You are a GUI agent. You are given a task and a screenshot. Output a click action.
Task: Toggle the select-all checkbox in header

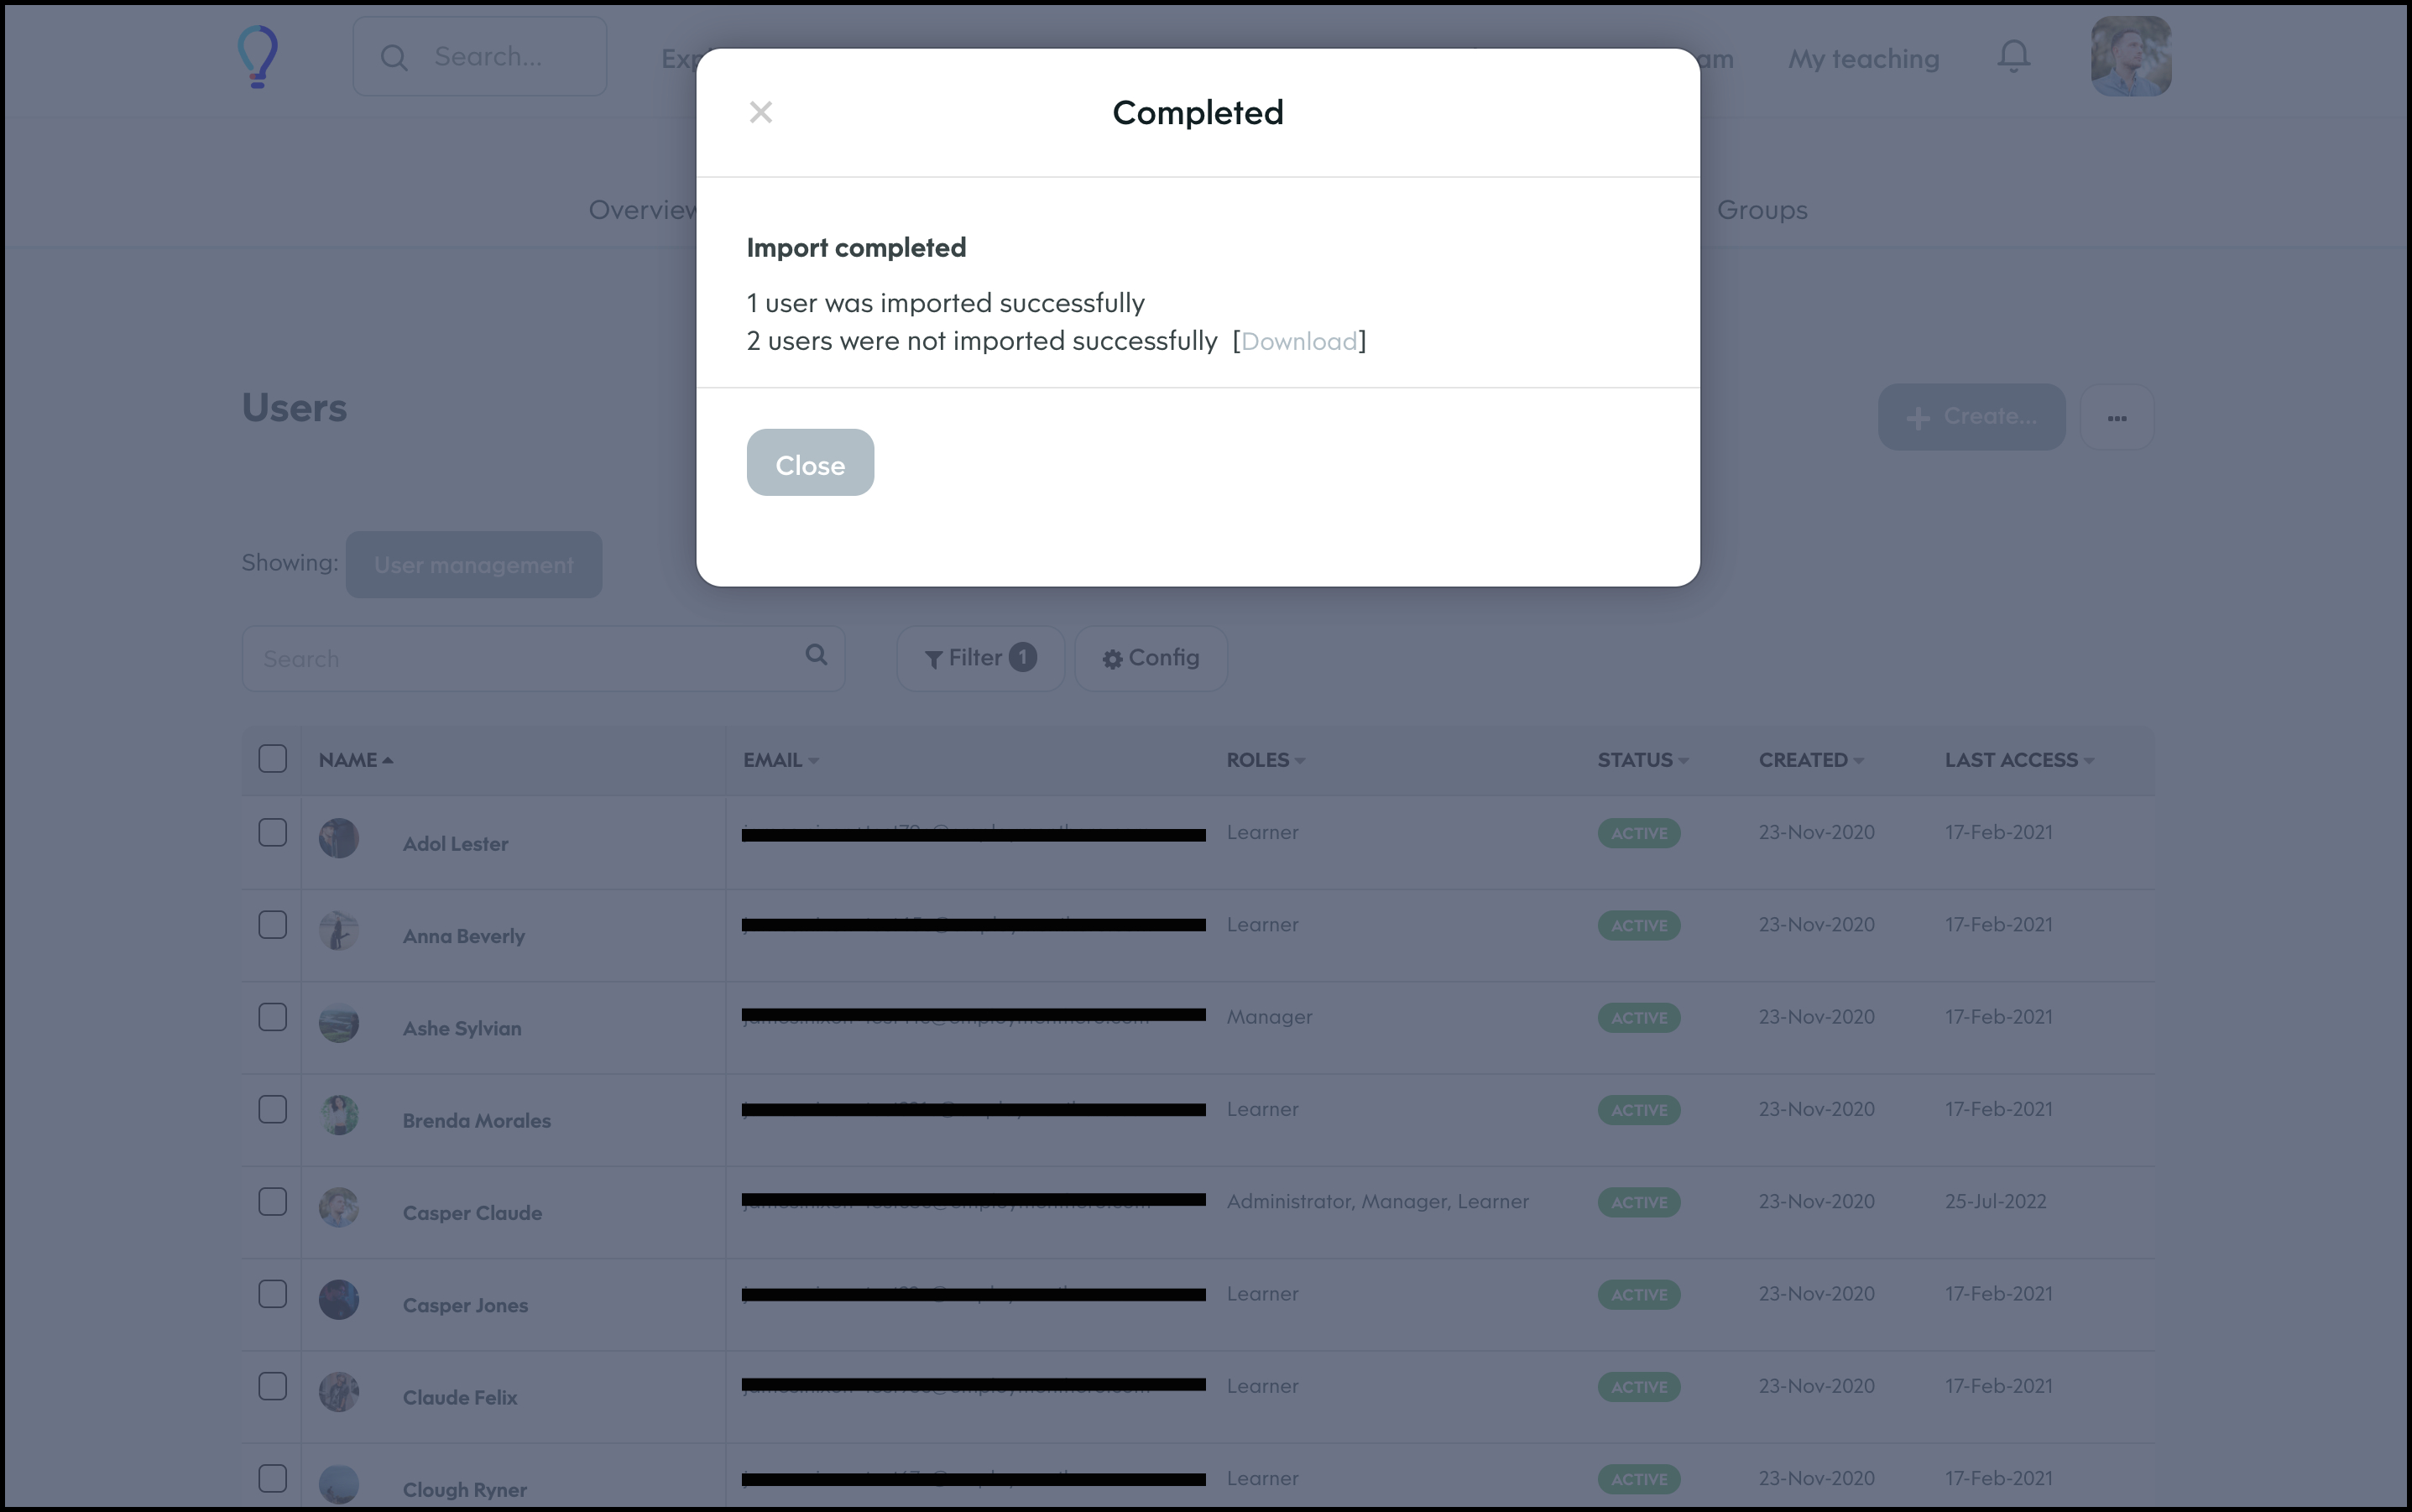point(272,758)
